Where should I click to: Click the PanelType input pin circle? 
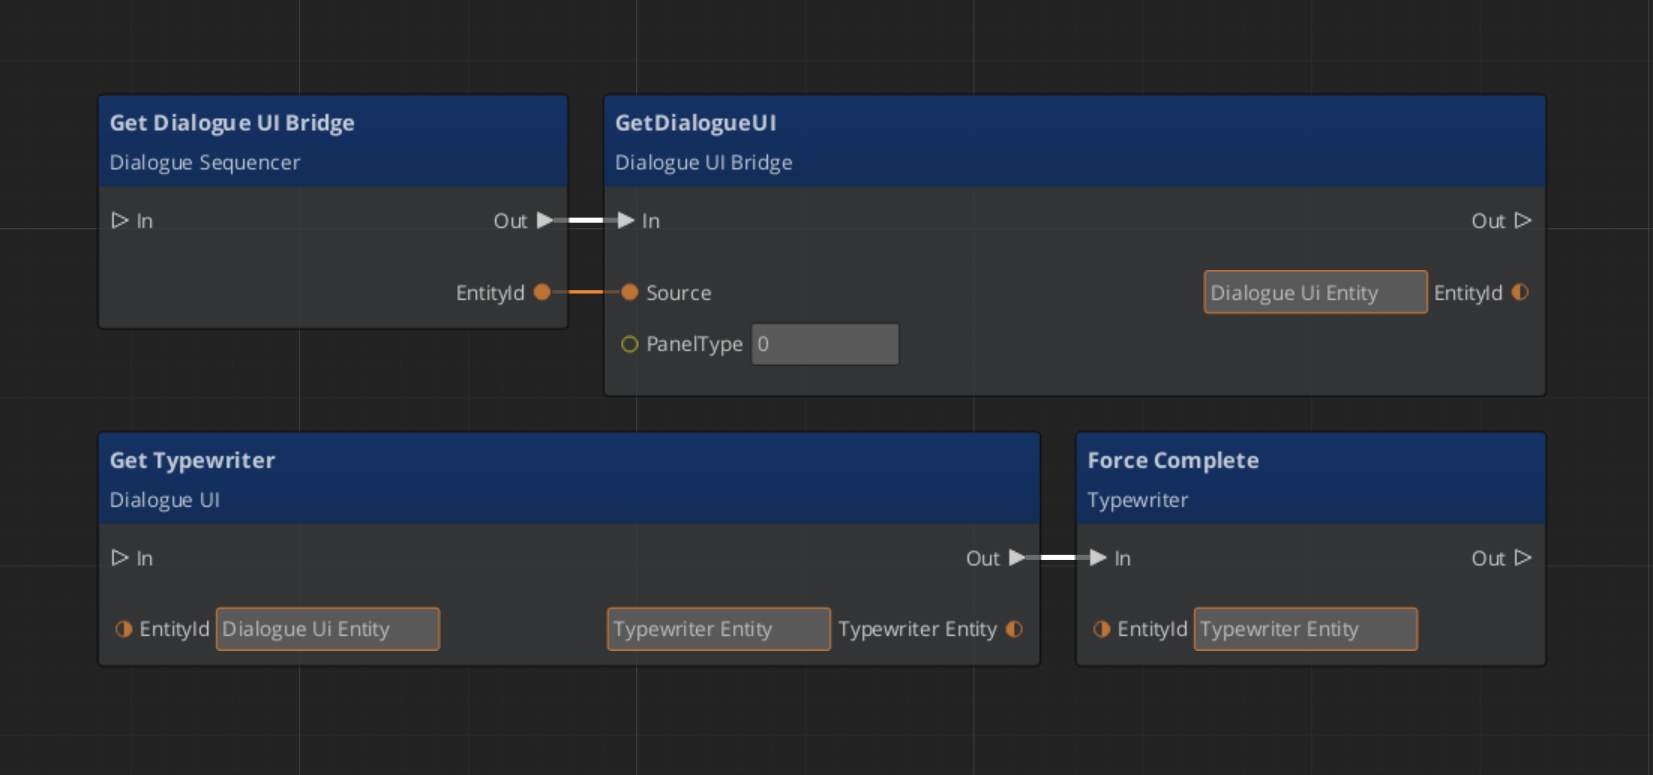[629, 344]
